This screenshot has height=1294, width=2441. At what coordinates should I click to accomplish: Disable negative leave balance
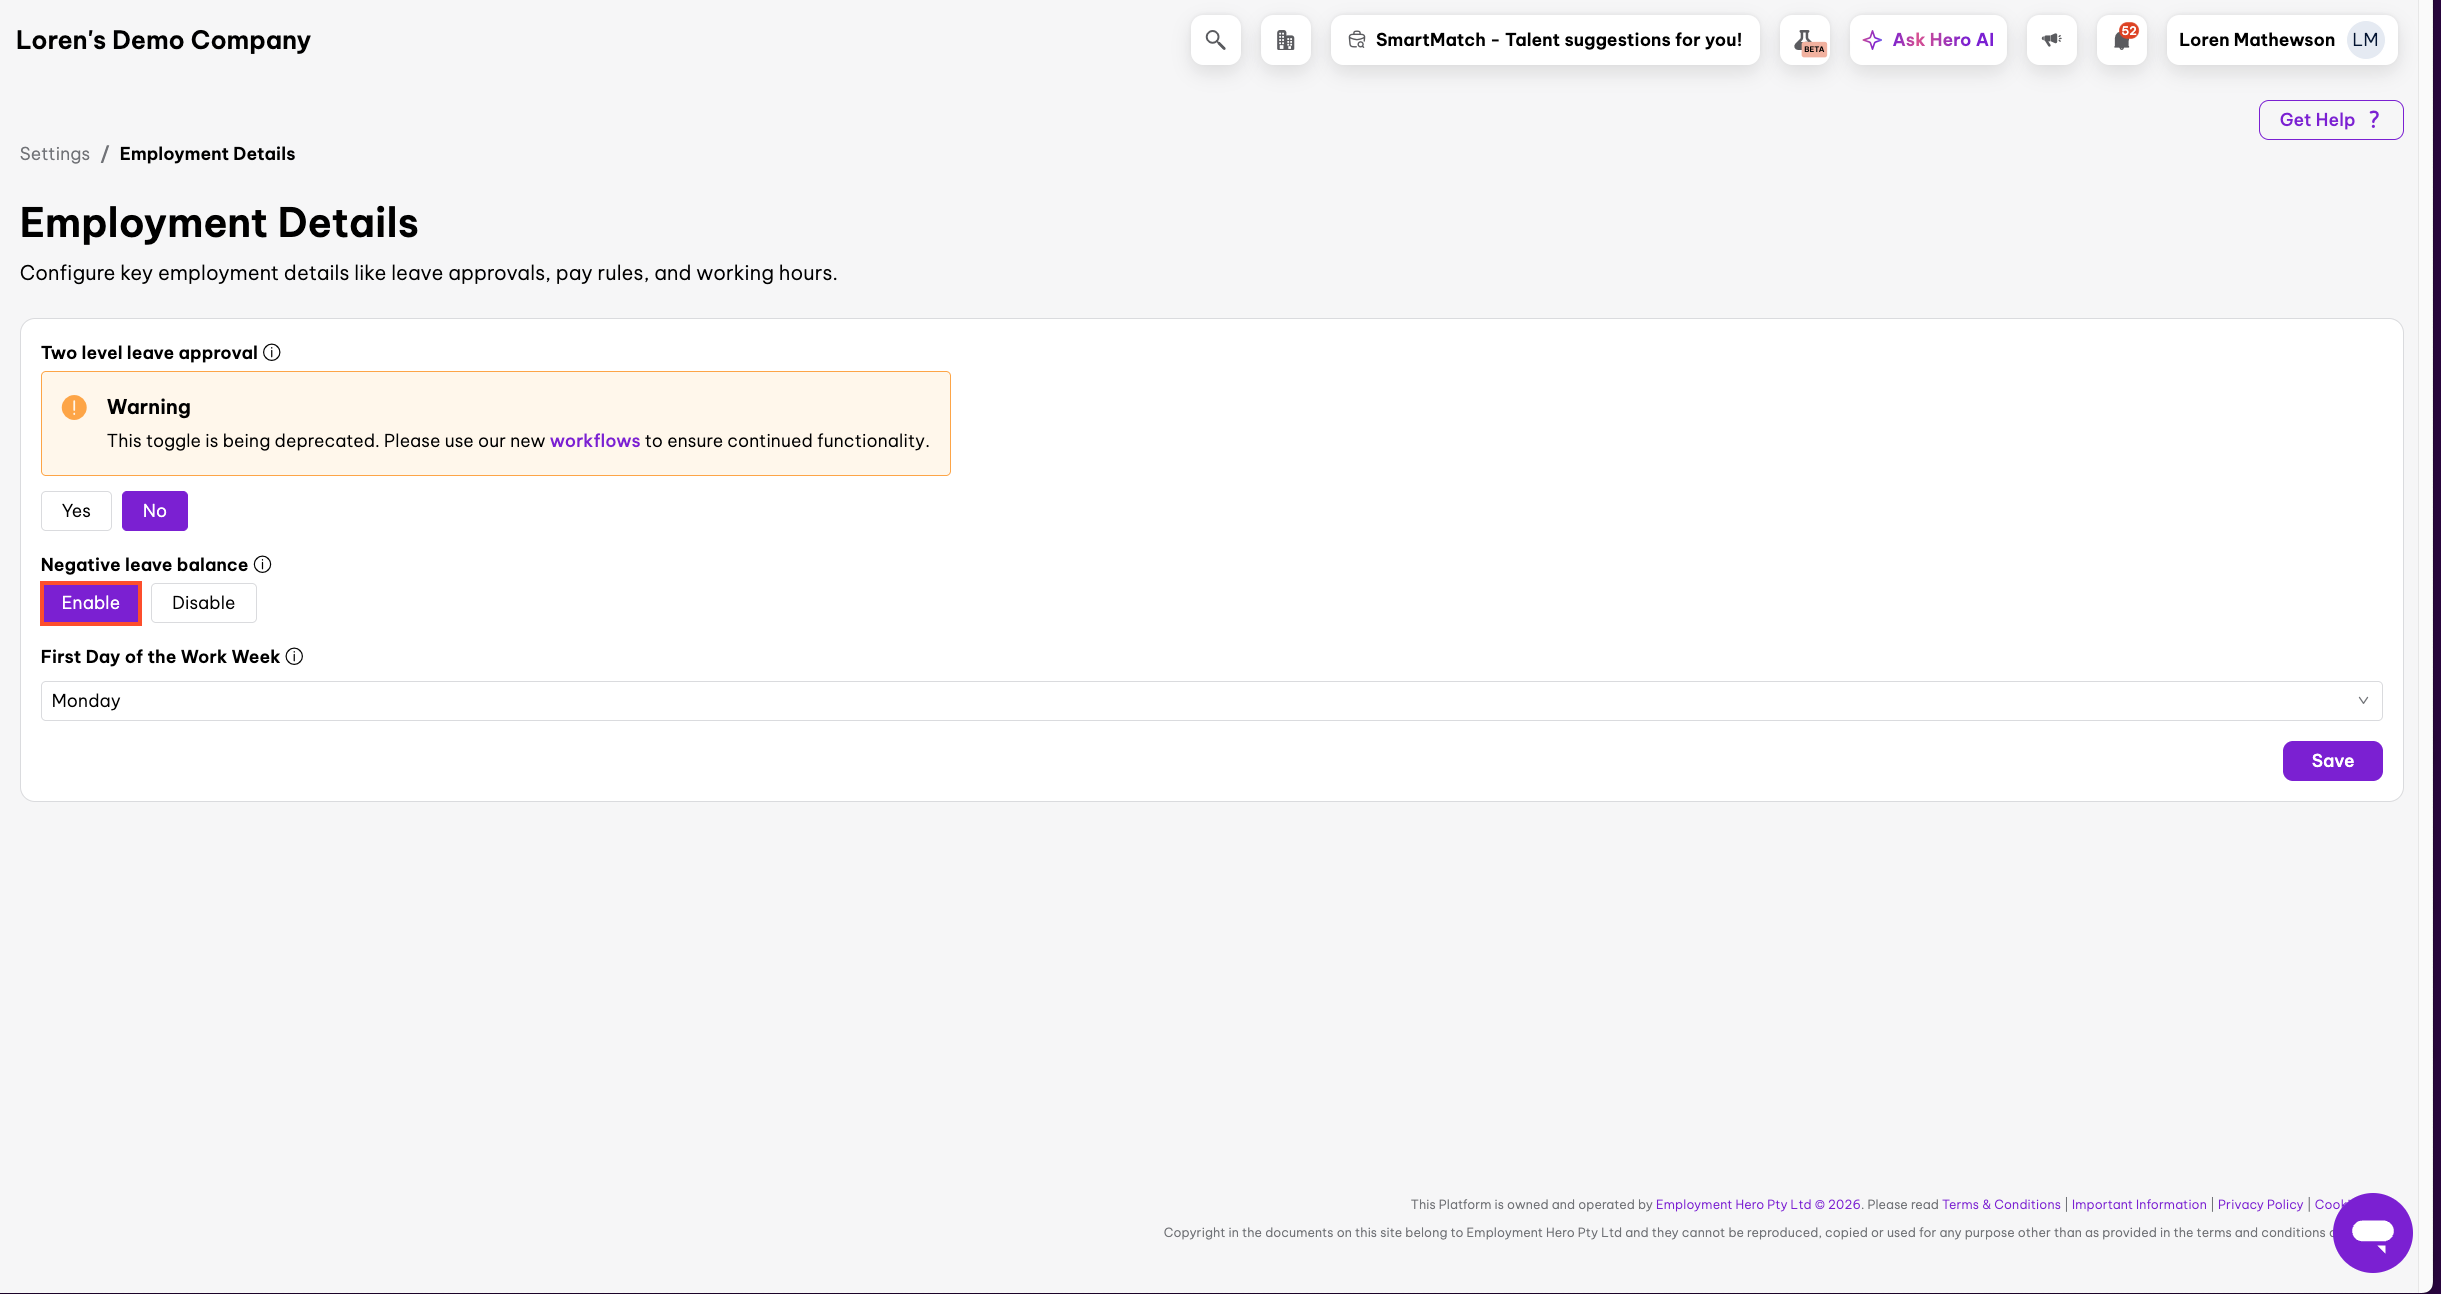[x=203, y=603]
